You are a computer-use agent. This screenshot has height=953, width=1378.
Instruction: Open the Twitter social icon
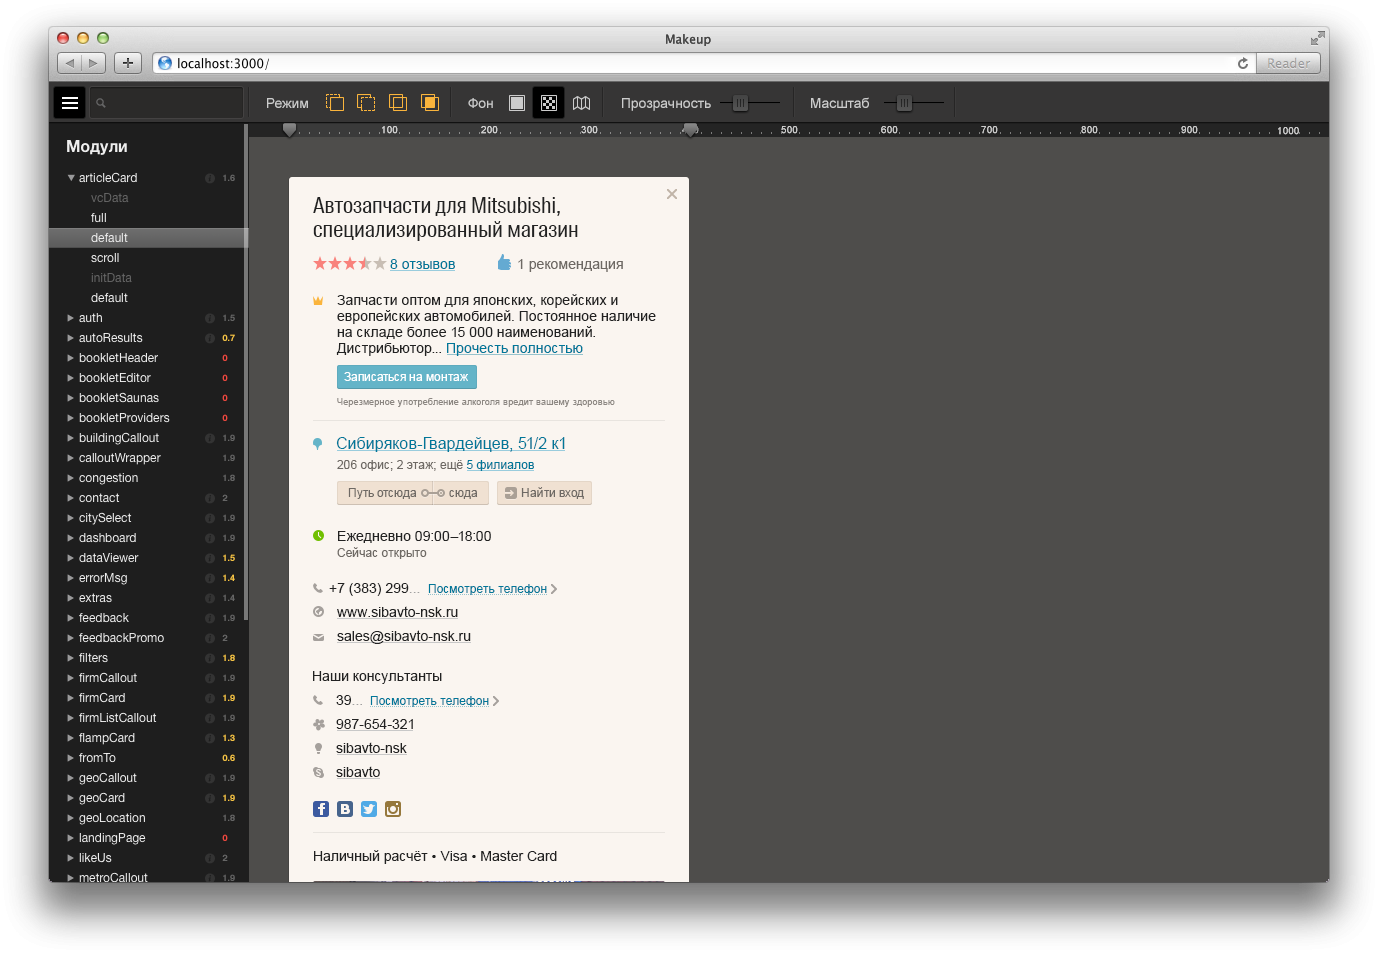369,809
